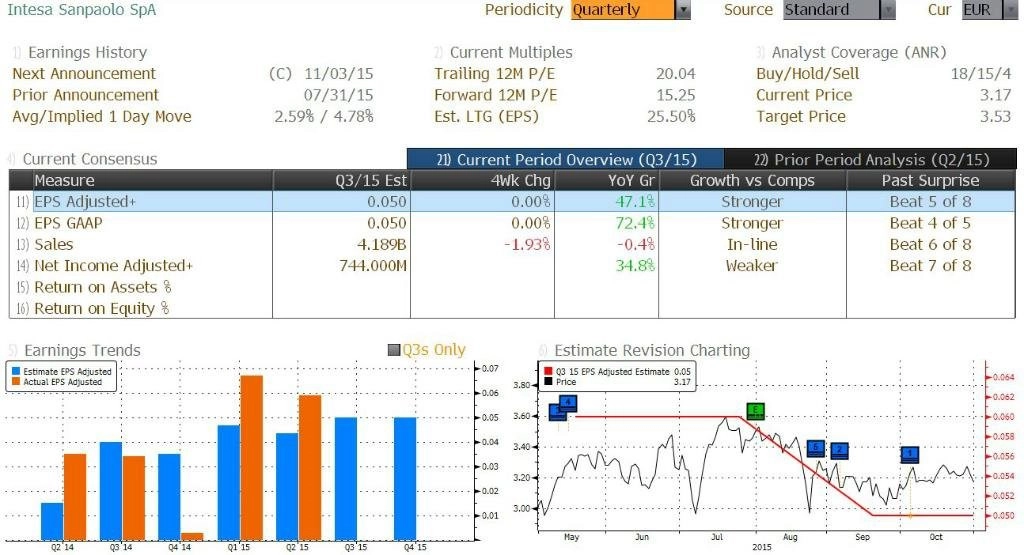Open the Current Consensus section
Screen dimensions: 1024x555
click(x=89, y=159)
